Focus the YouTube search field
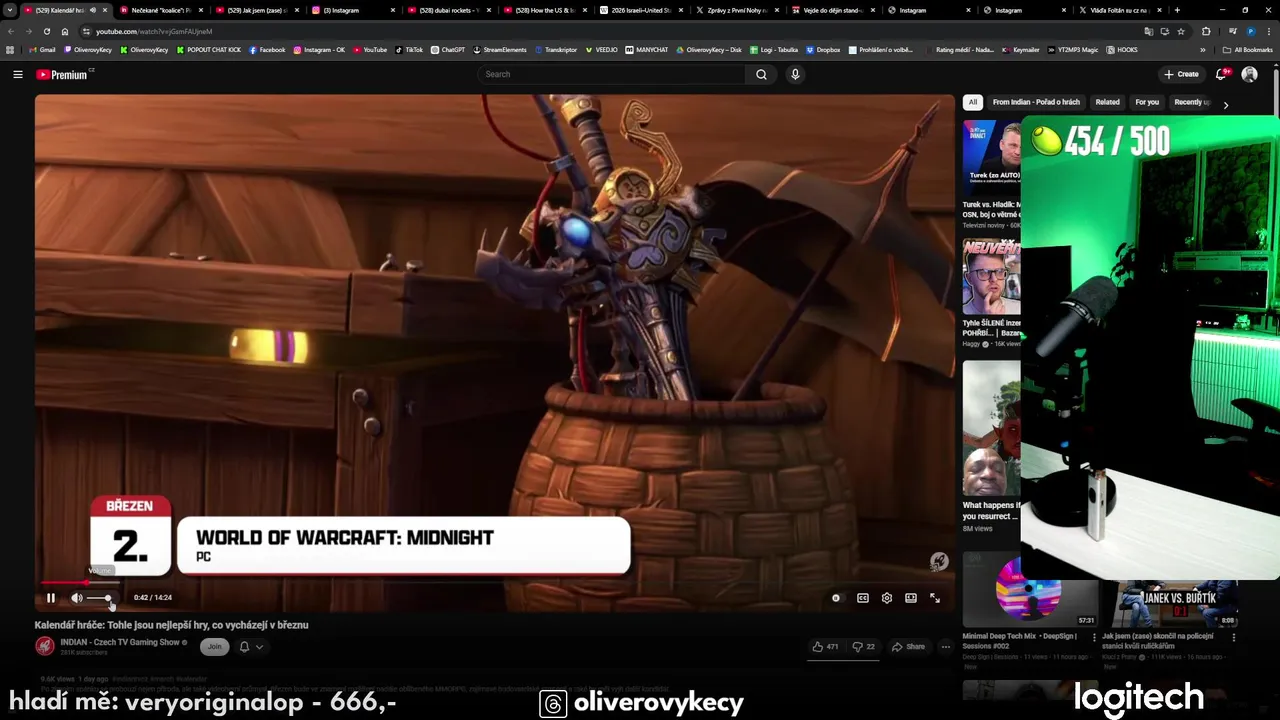The image size is (1280, 720). click(611, 74)
